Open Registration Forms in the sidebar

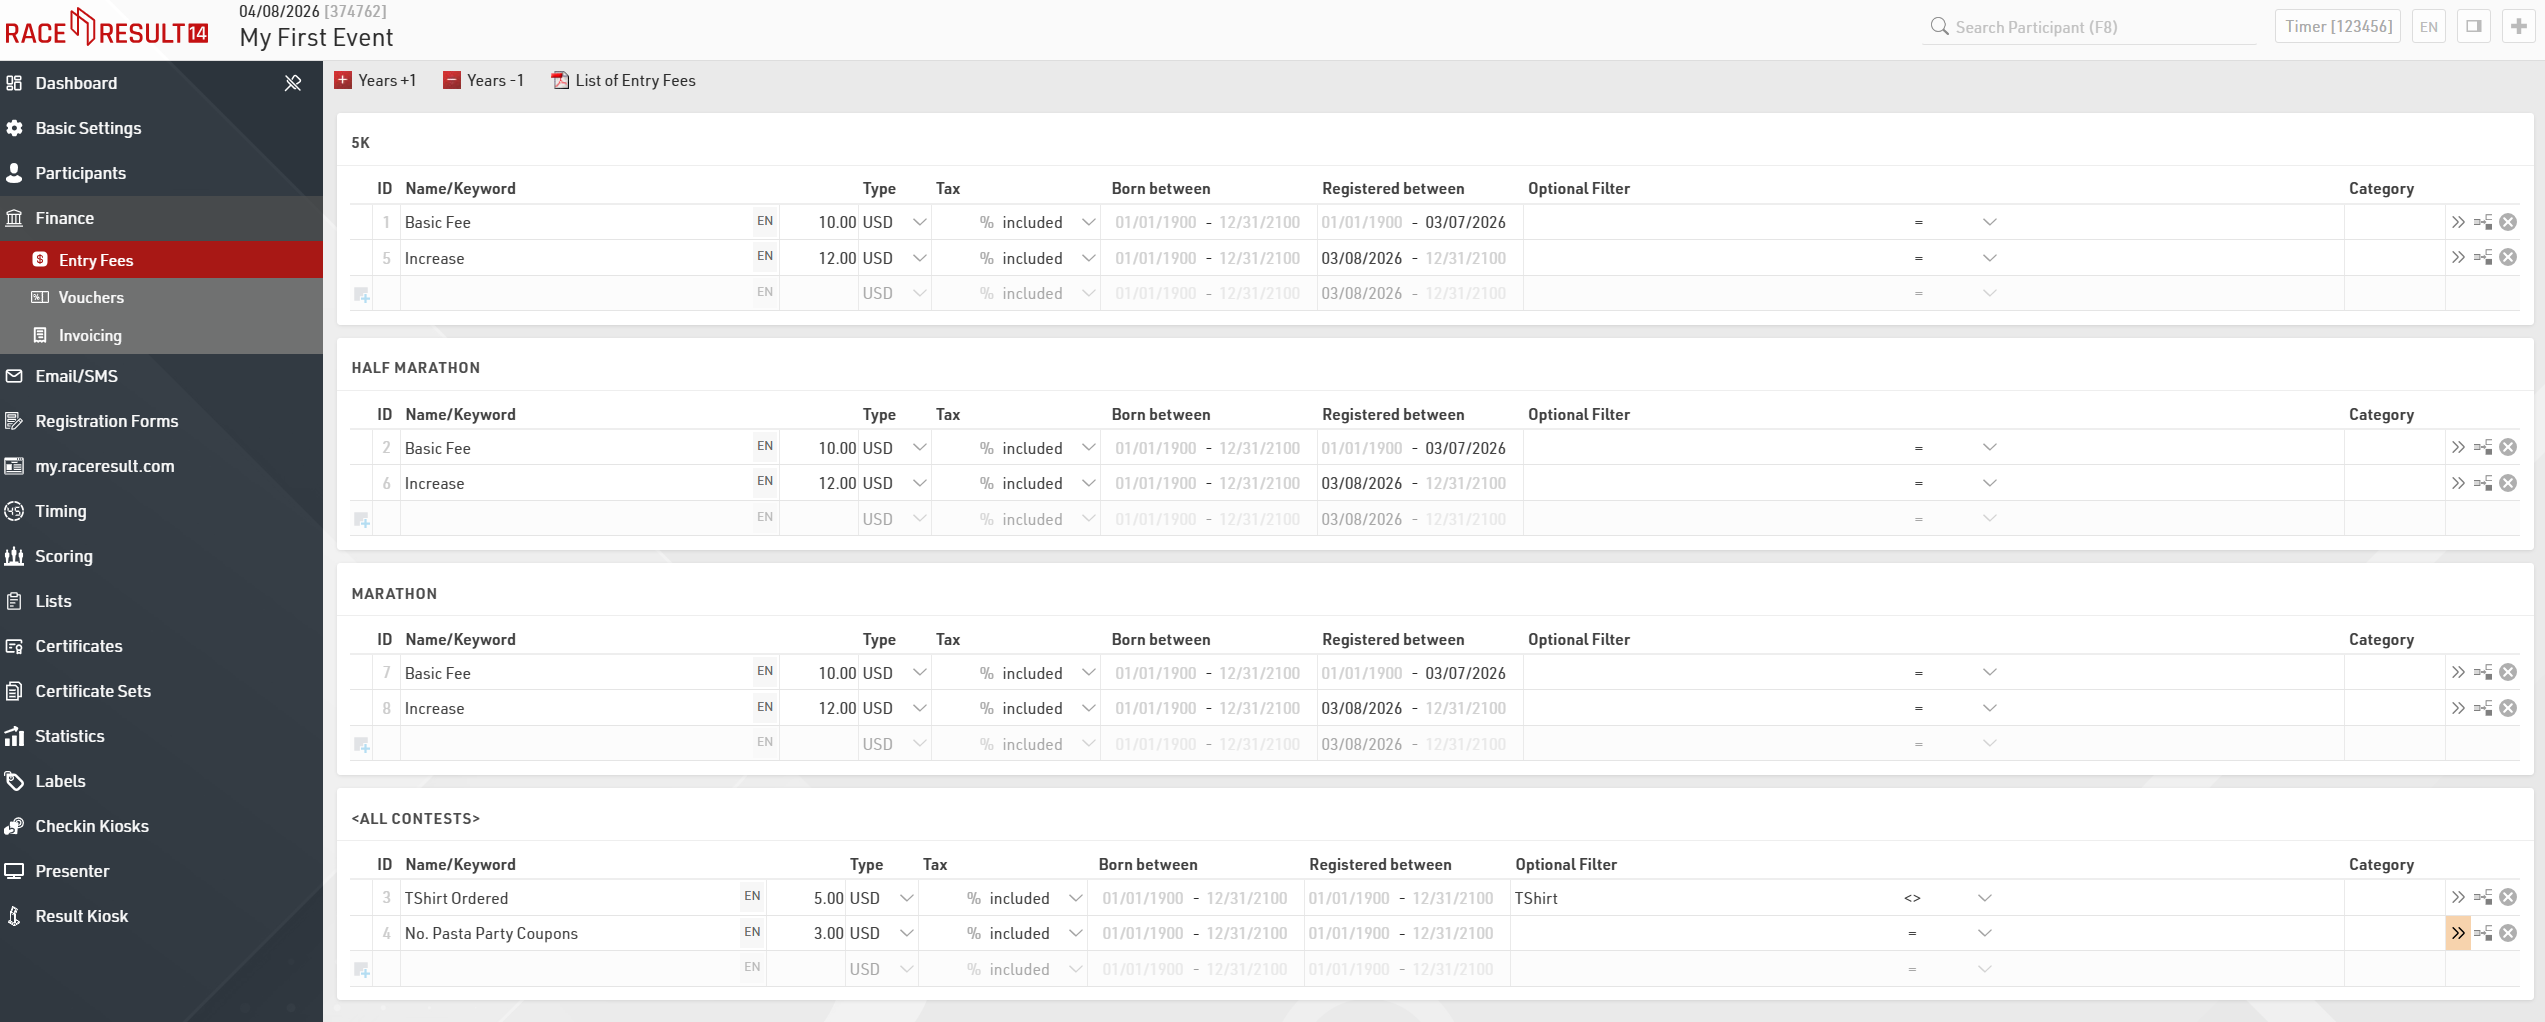(x=106, y=421)
